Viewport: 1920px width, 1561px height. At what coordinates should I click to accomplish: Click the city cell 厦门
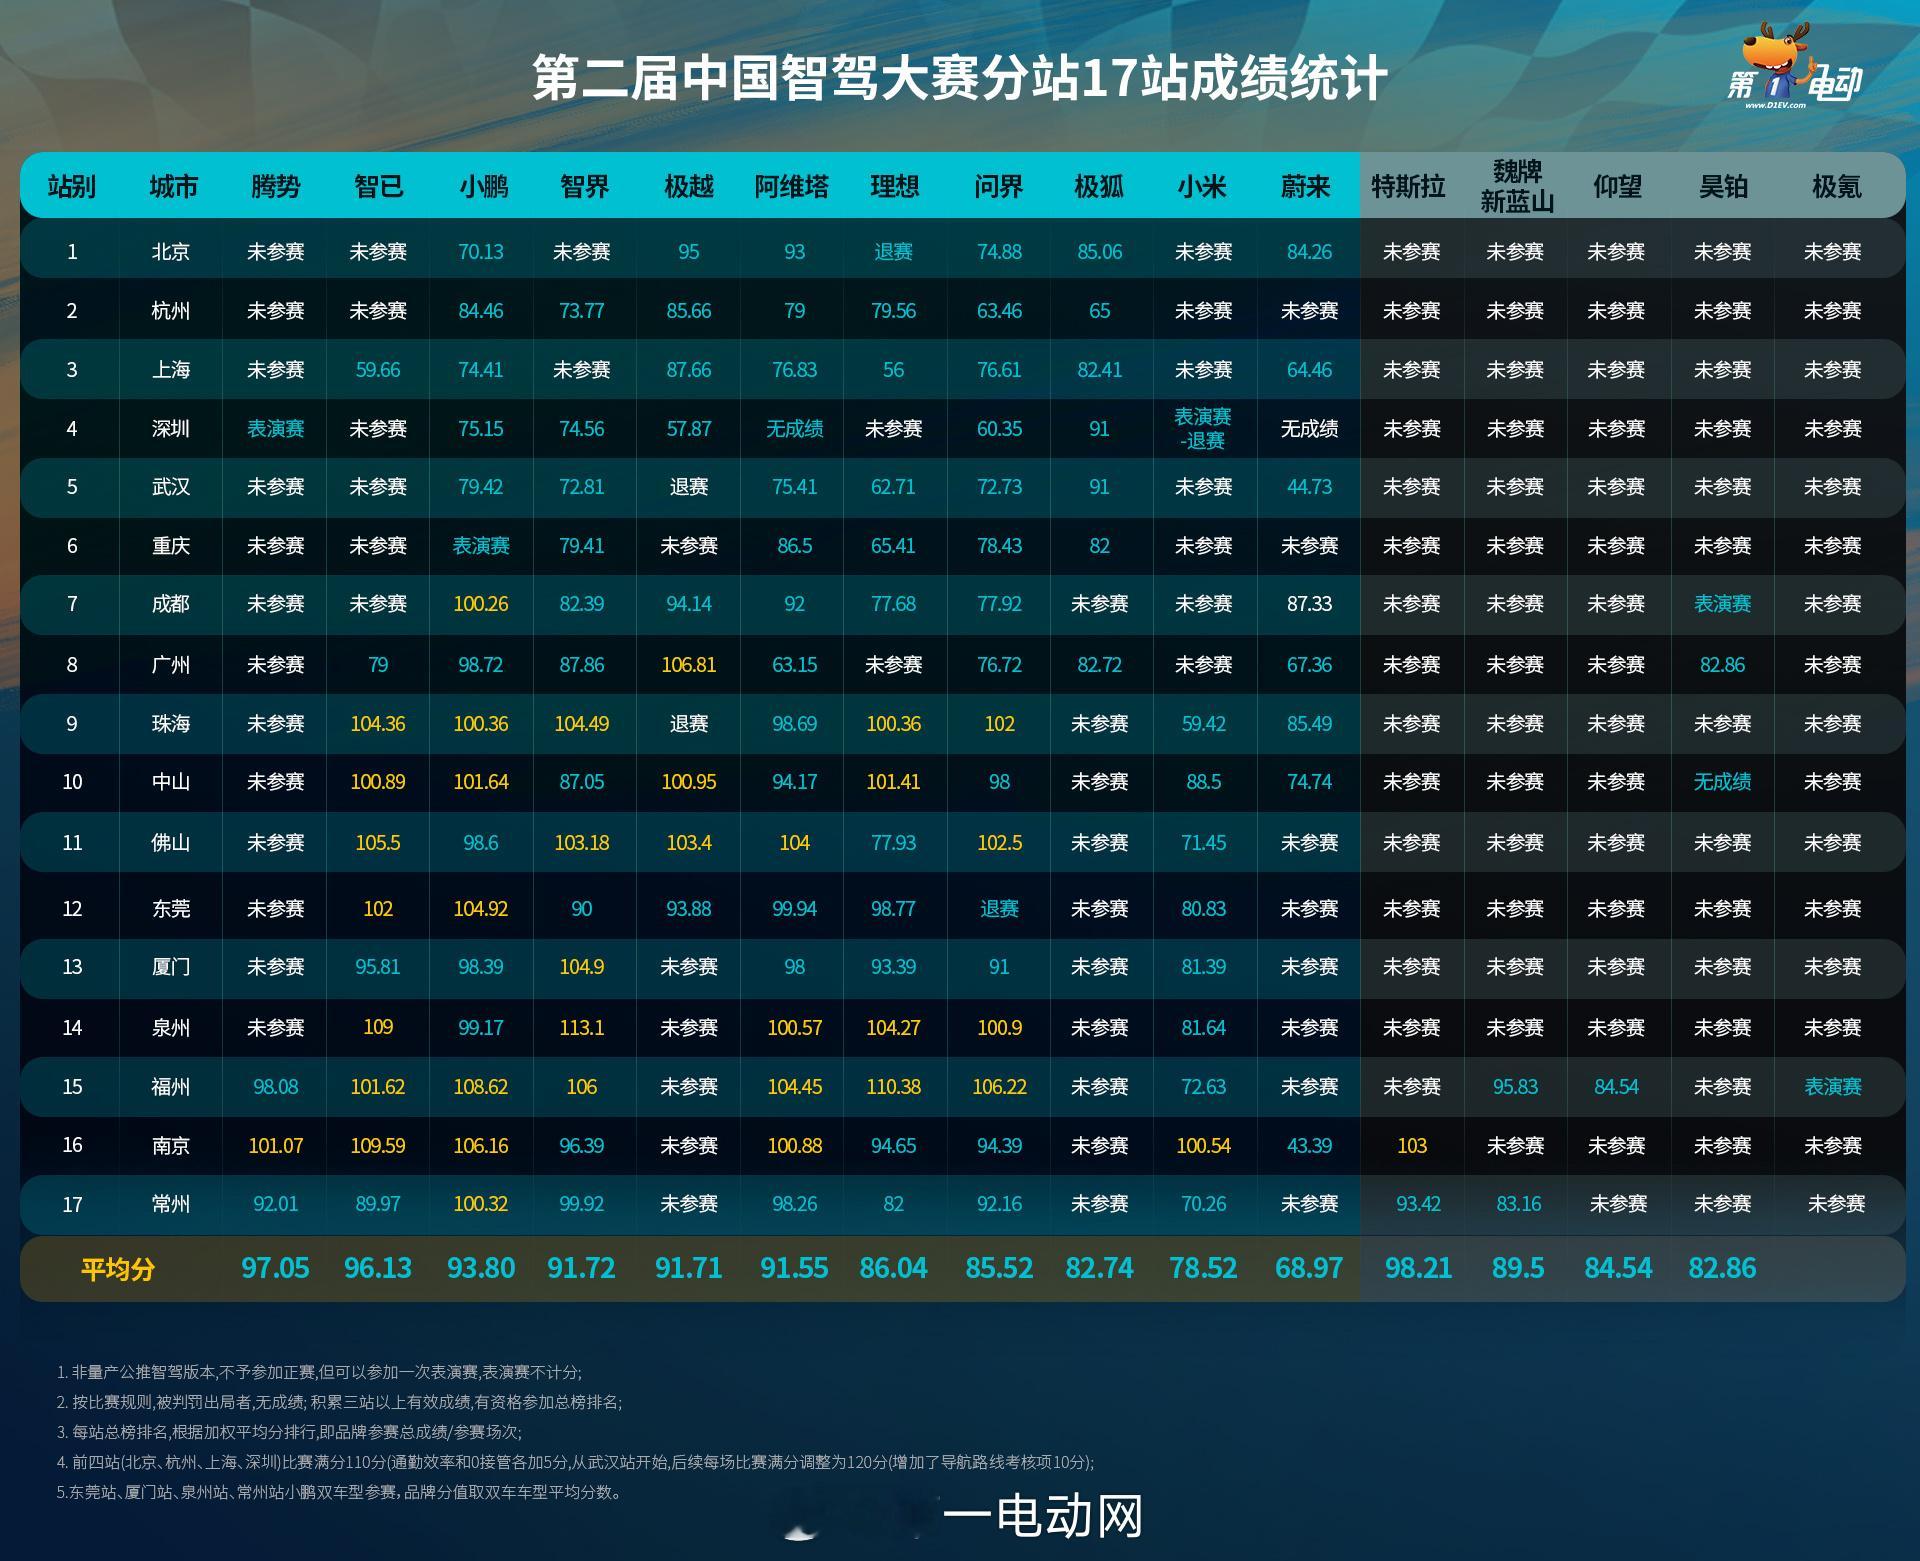(171, 967)
